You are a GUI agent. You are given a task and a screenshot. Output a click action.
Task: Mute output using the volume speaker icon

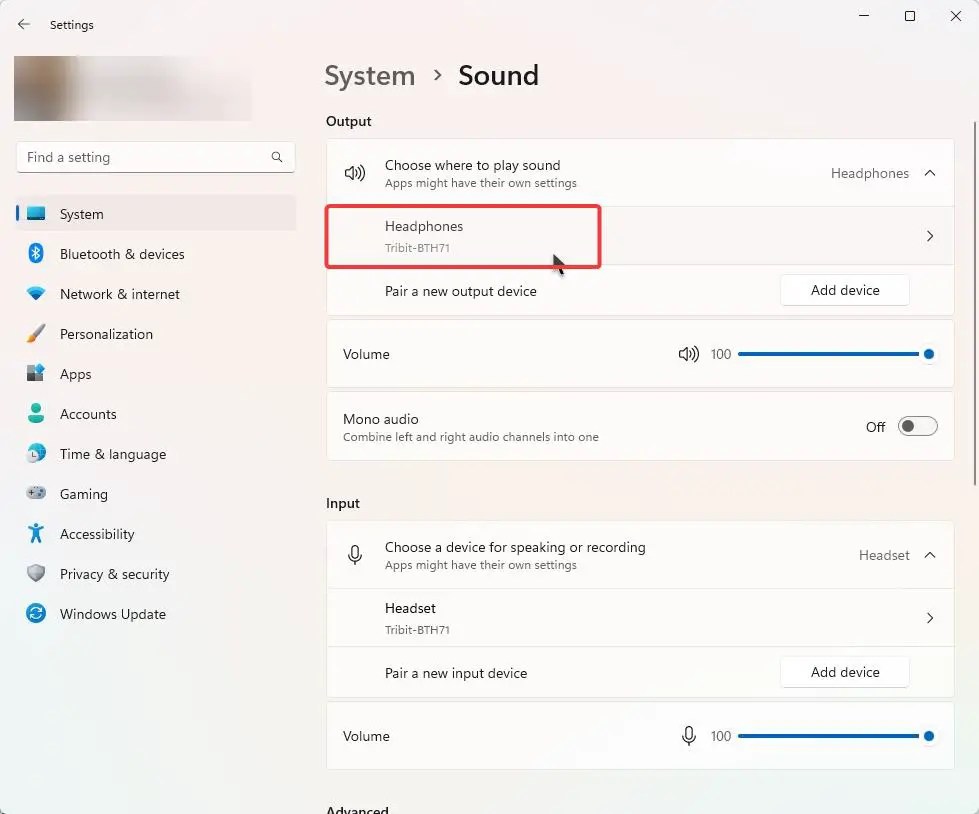tap(688, 354)
